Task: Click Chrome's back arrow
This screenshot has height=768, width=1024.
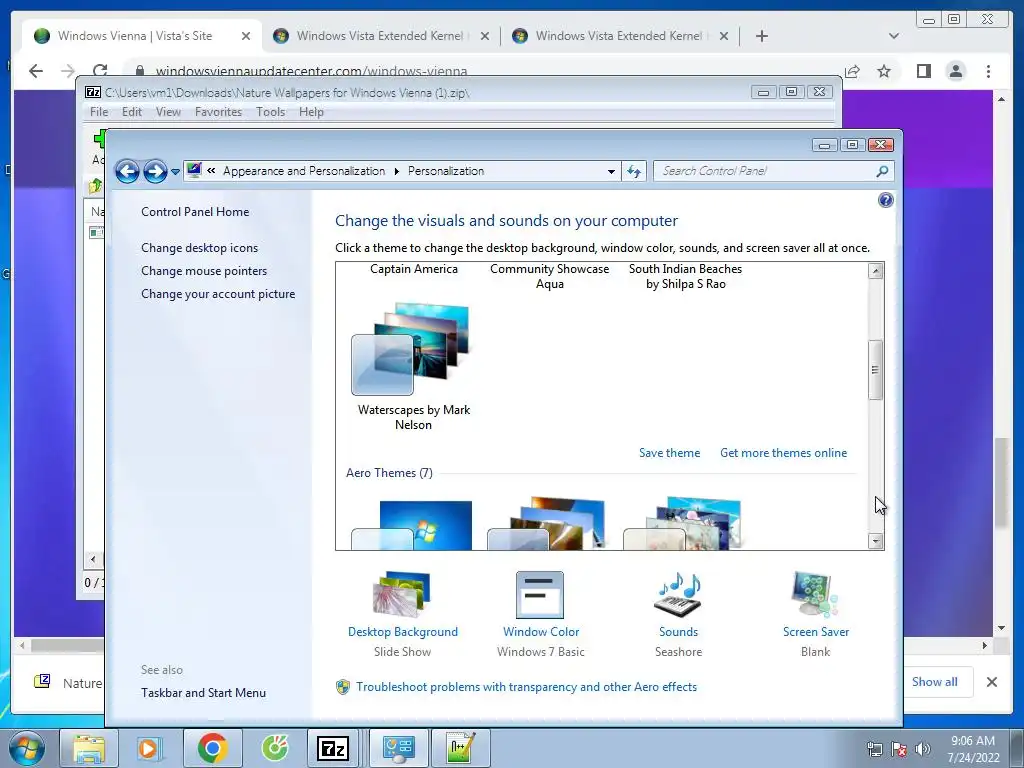Action: click(x=36, y=71)
